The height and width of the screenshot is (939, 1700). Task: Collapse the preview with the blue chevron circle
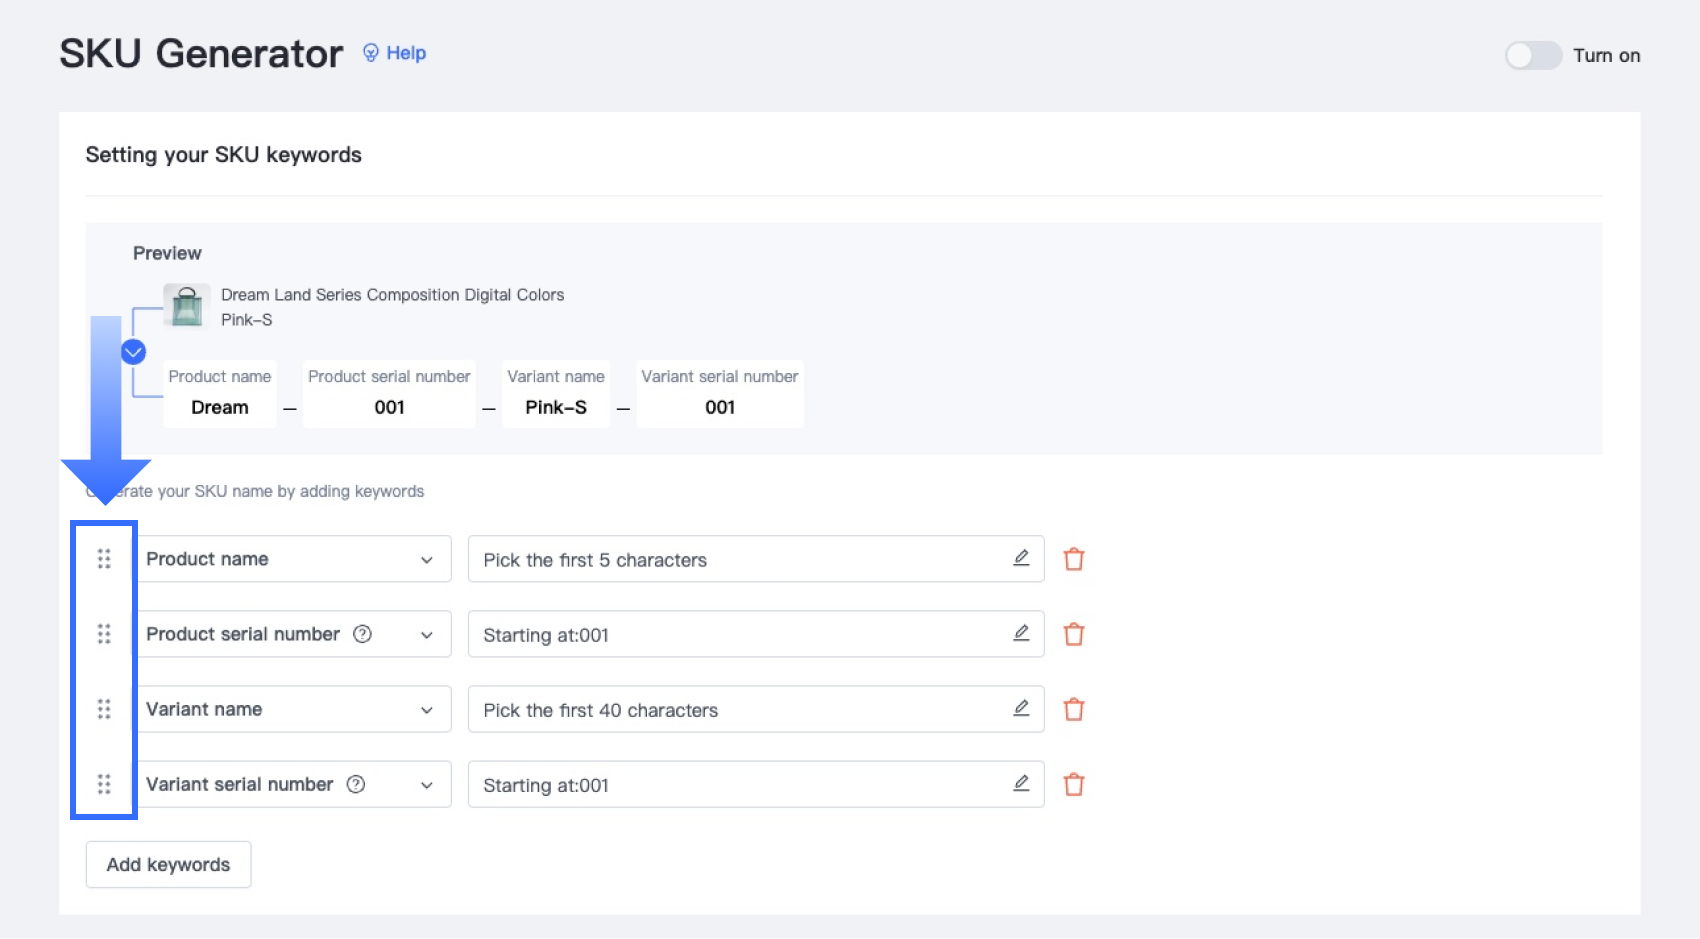(133, 352)
